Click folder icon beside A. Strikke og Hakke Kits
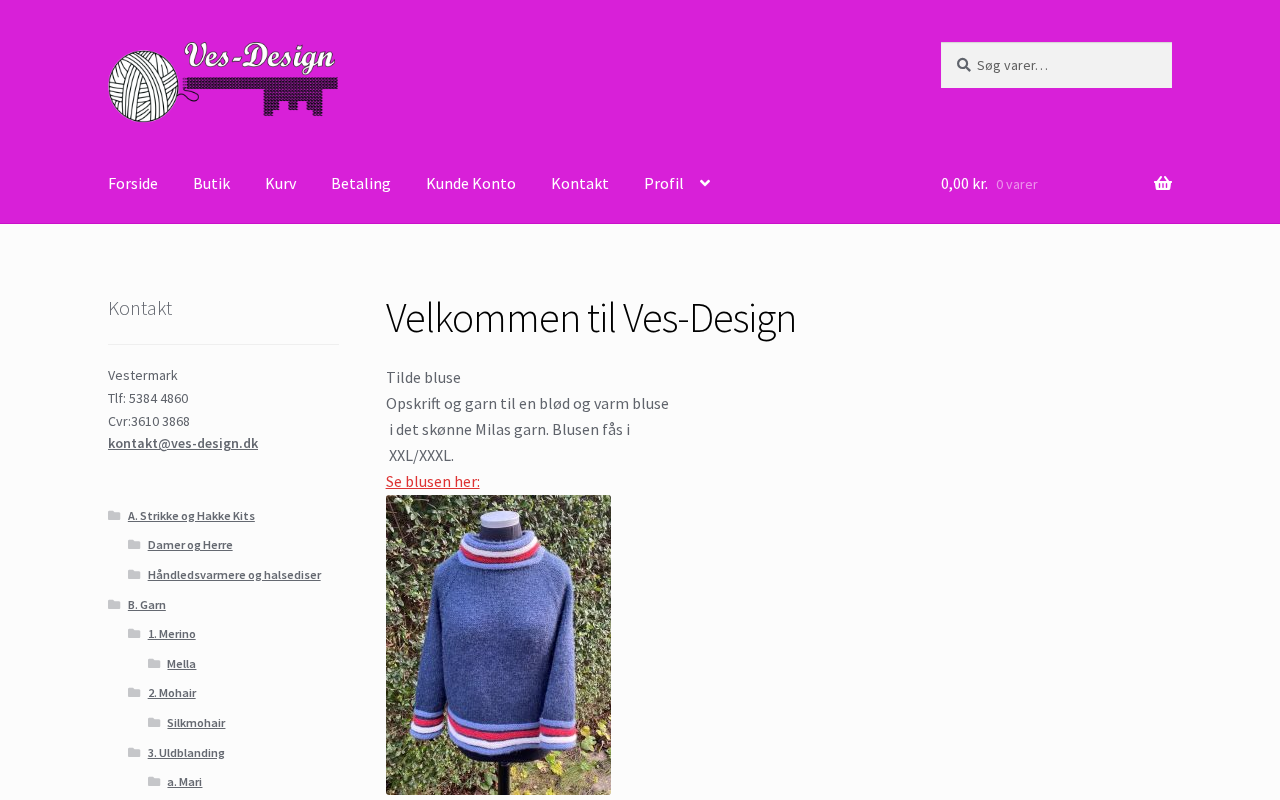Image resolution: width=1280 pixels, height=800 pixels. point(114,515)
